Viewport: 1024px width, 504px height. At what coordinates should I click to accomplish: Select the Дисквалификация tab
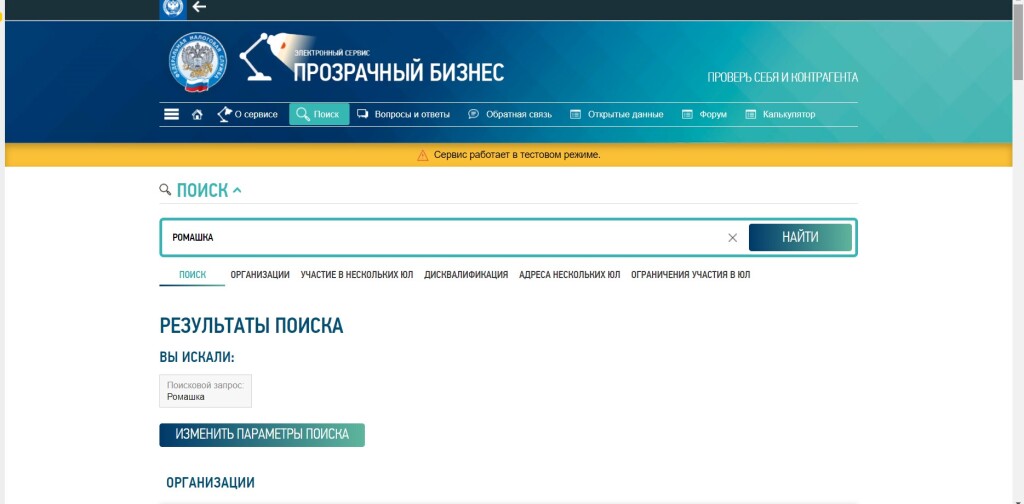point(466,275)
